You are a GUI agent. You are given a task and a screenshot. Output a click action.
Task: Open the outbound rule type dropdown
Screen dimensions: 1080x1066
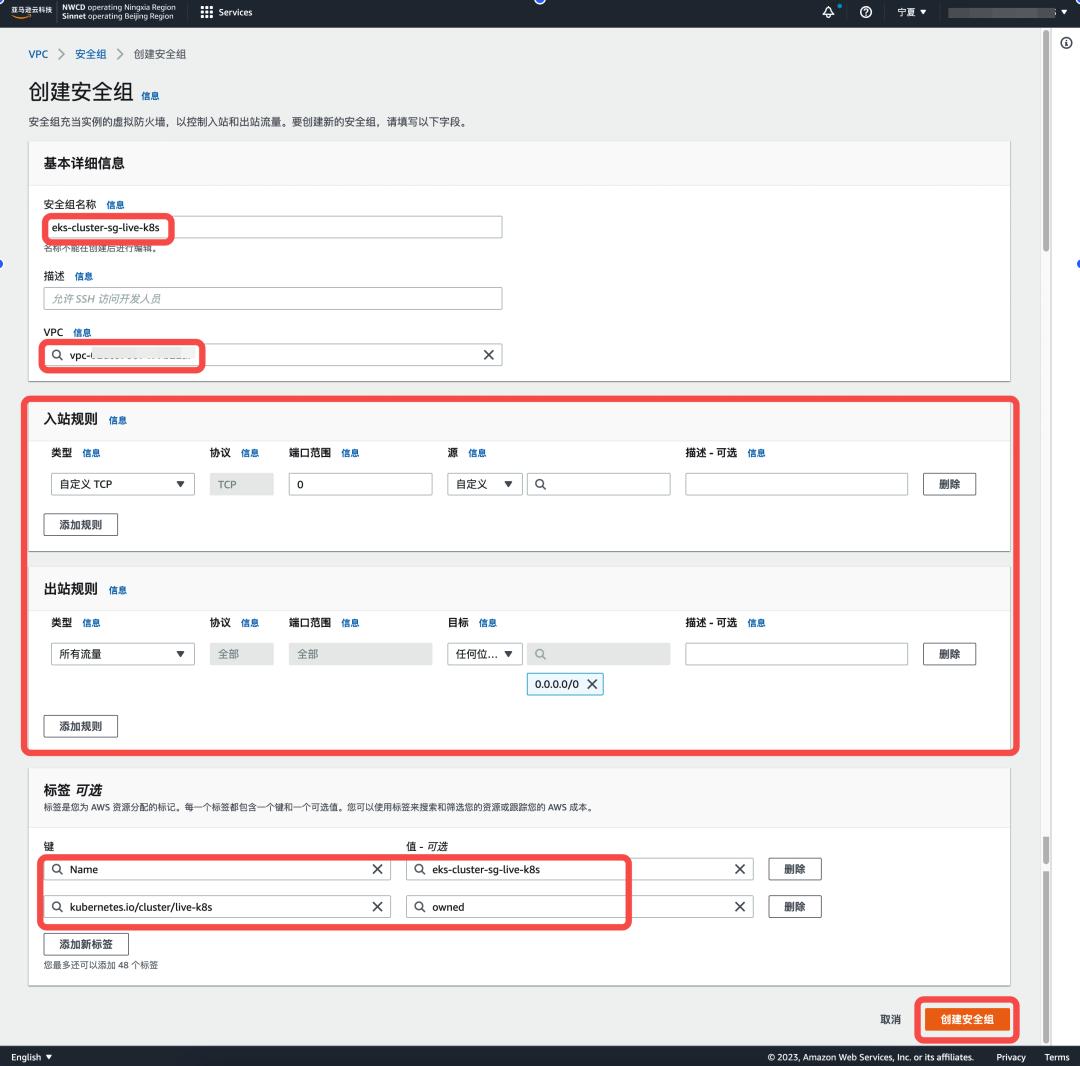(122, 654)
